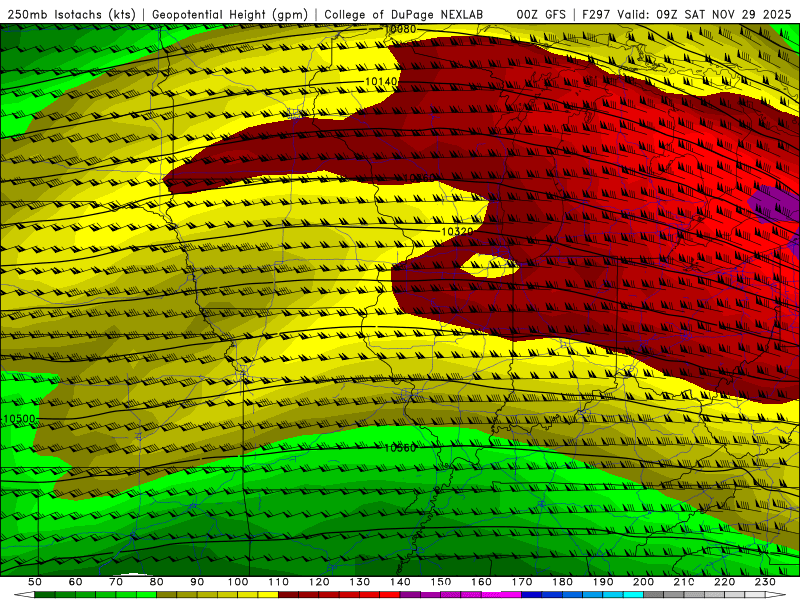Click the 140 label on color scale
The height and width of the screenshot is (600, 800).
click(x=401, y=582)
